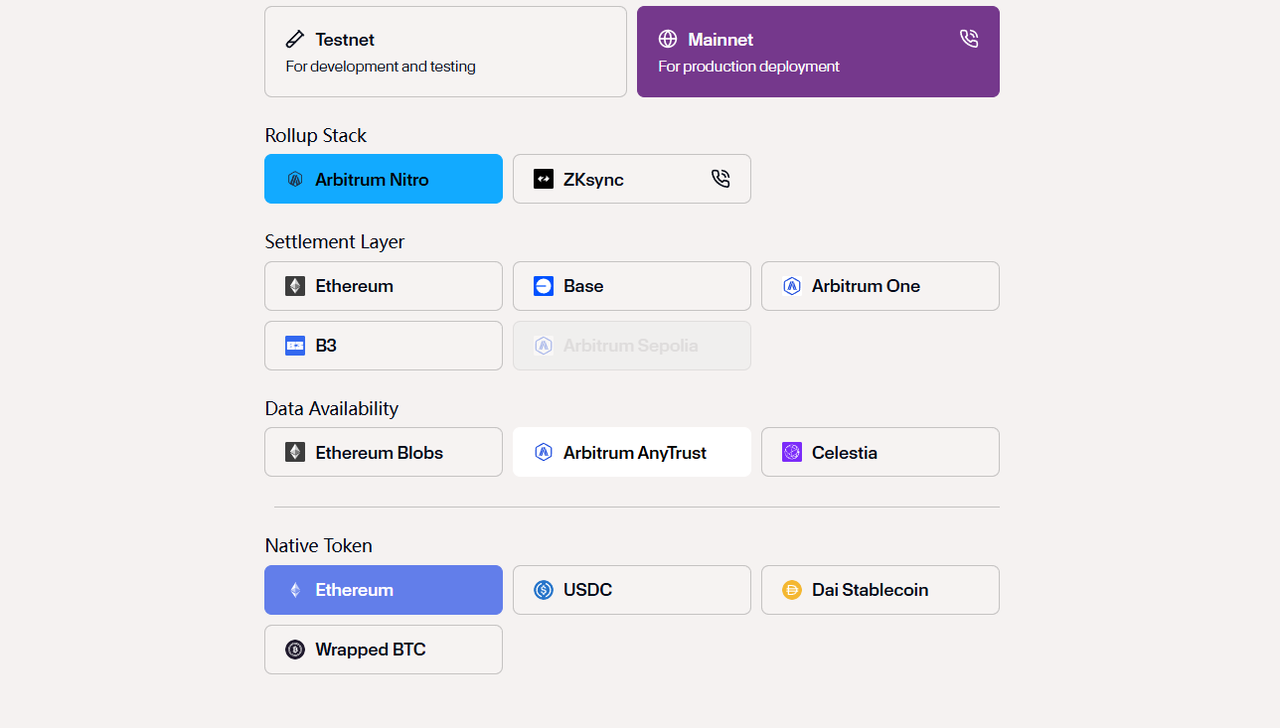
Task: Click the phone icon on Mainnet card
Action: click(x=968, y=38)
